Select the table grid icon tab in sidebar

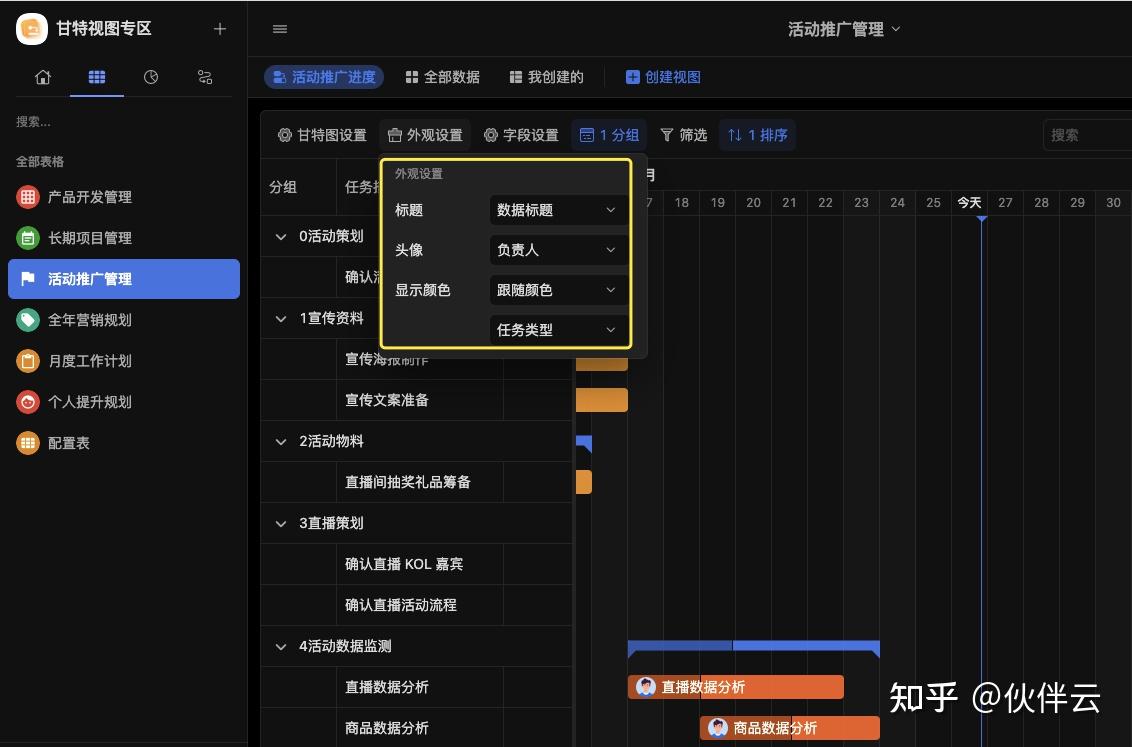pos(97,77)
